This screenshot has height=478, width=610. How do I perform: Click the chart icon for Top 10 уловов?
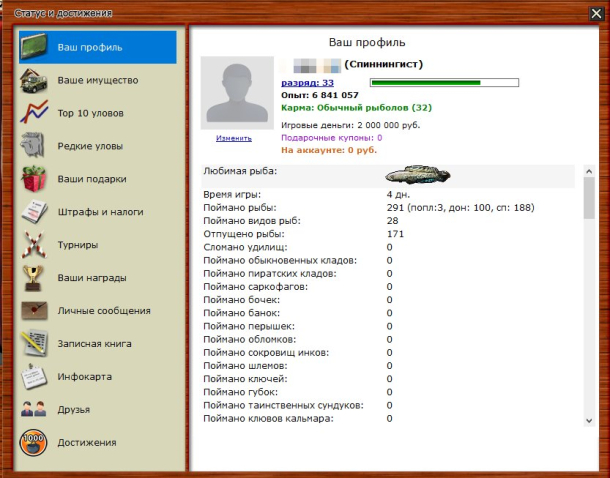[35, 113]
